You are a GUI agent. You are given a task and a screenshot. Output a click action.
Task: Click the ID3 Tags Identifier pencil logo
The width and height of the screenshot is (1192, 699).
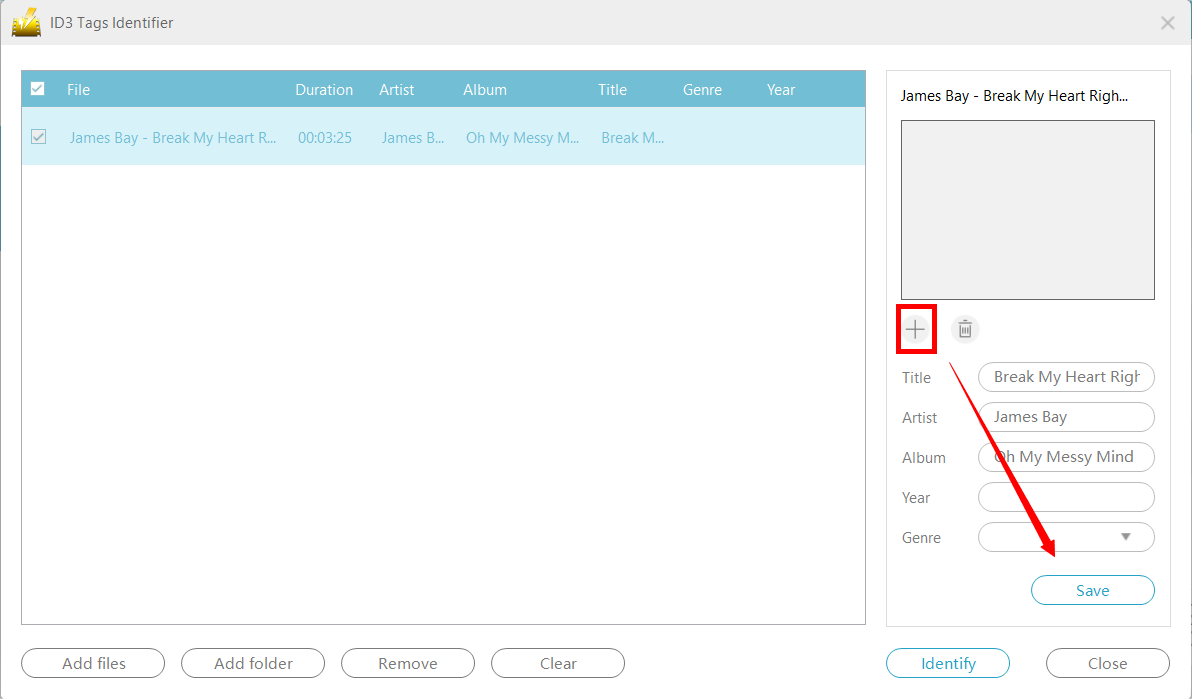[26, 22]
